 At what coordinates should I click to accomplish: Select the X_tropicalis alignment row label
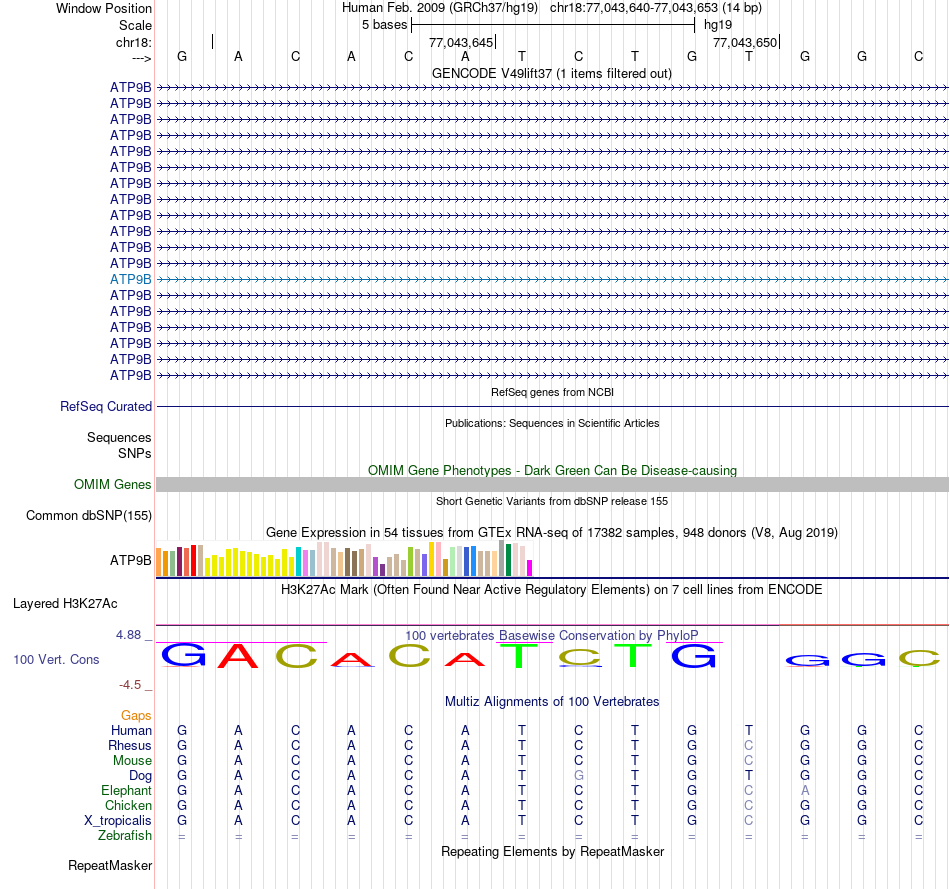click(118, 821)
